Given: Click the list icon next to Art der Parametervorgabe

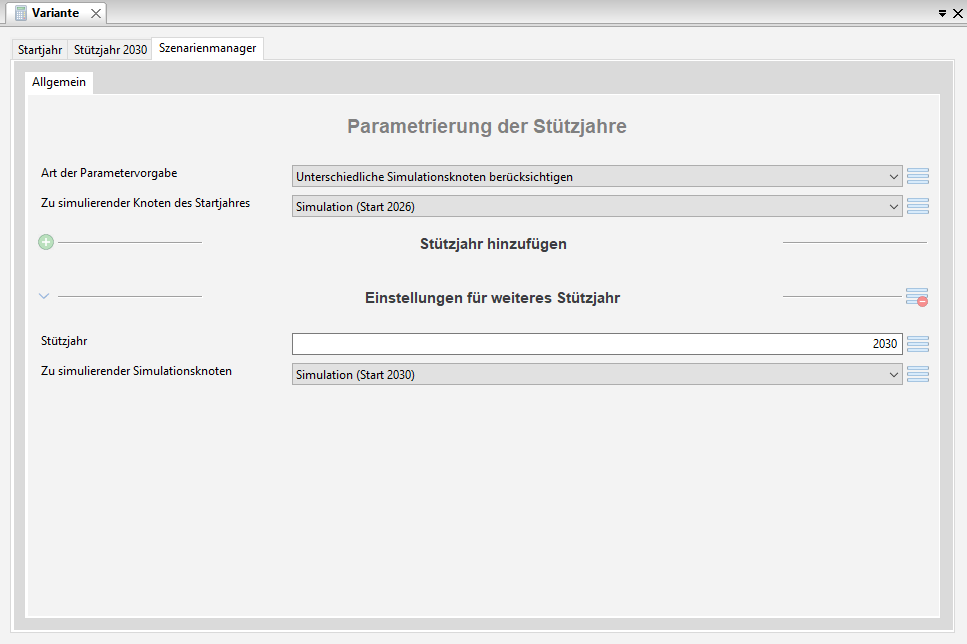Looking at the screenshot, I should click(x=918, y=176).
